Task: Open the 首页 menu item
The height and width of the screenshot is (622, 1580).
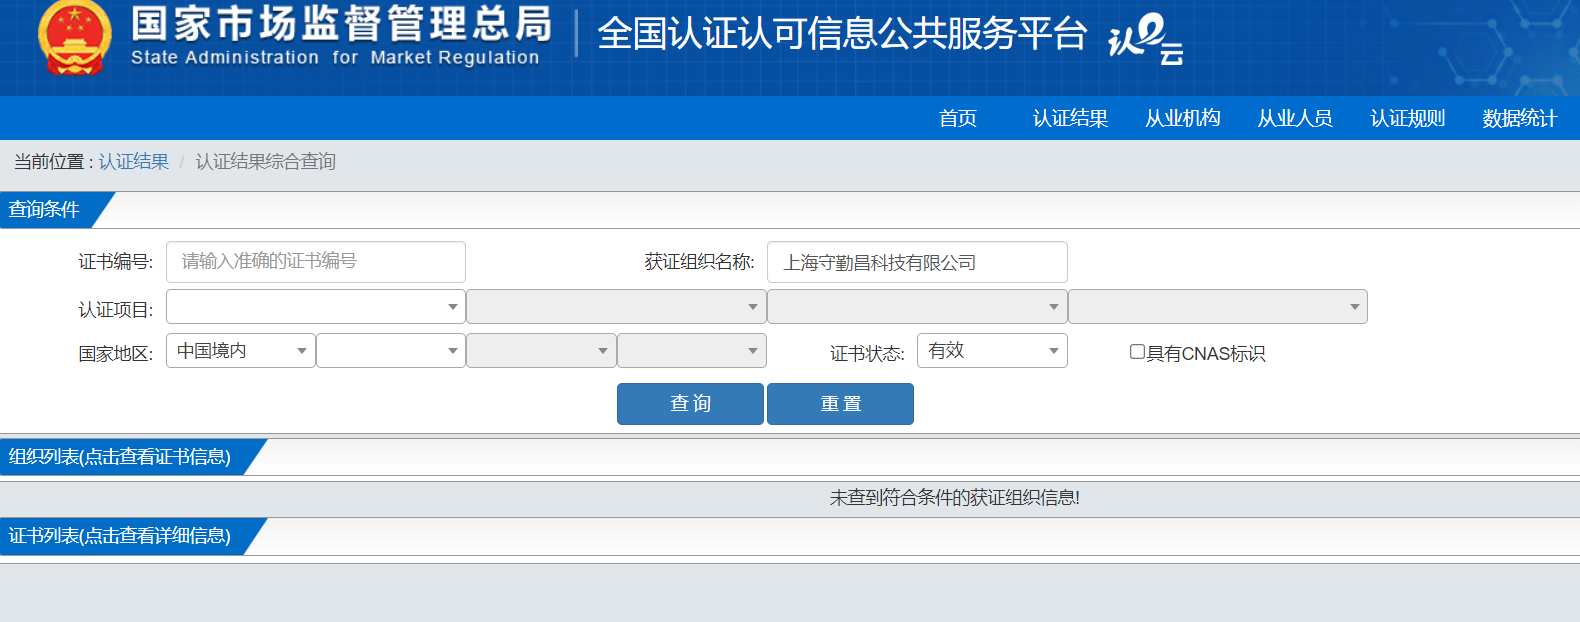Action: (958, 118)
